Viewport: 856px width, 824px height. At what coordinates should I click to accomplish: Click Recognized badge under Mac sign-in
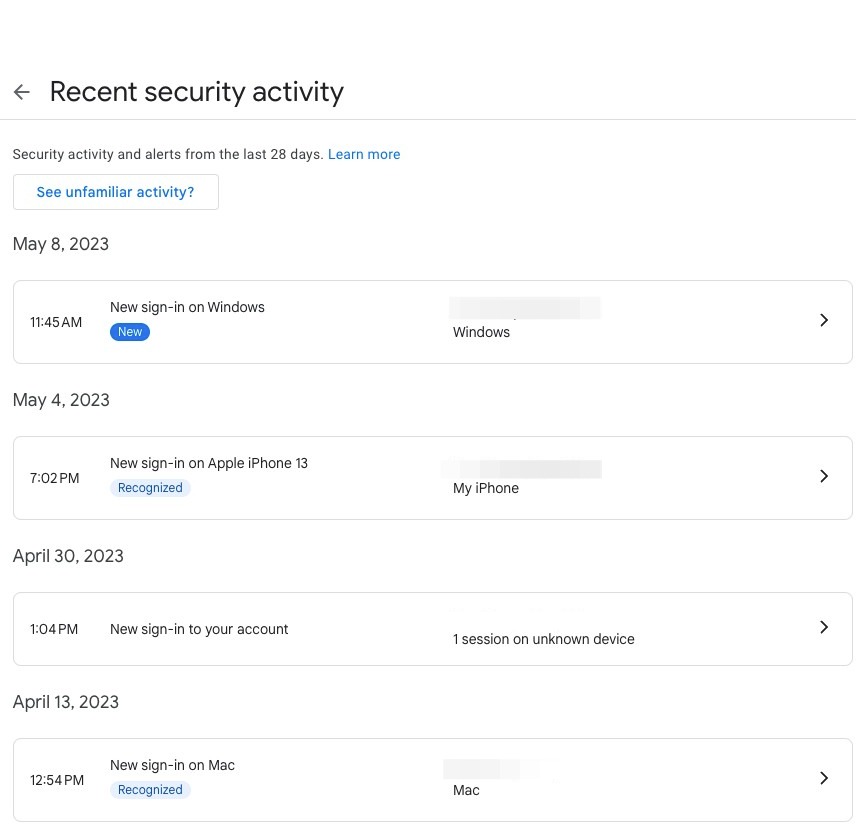[150, 790]
